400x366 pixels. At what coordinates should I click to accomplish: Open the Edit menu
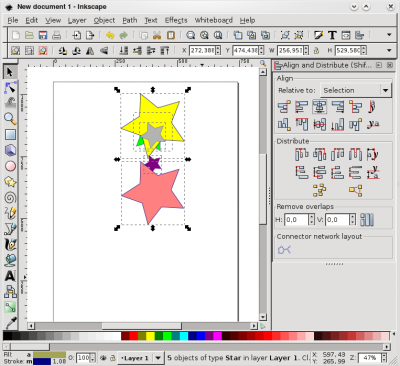coord(32,20)
